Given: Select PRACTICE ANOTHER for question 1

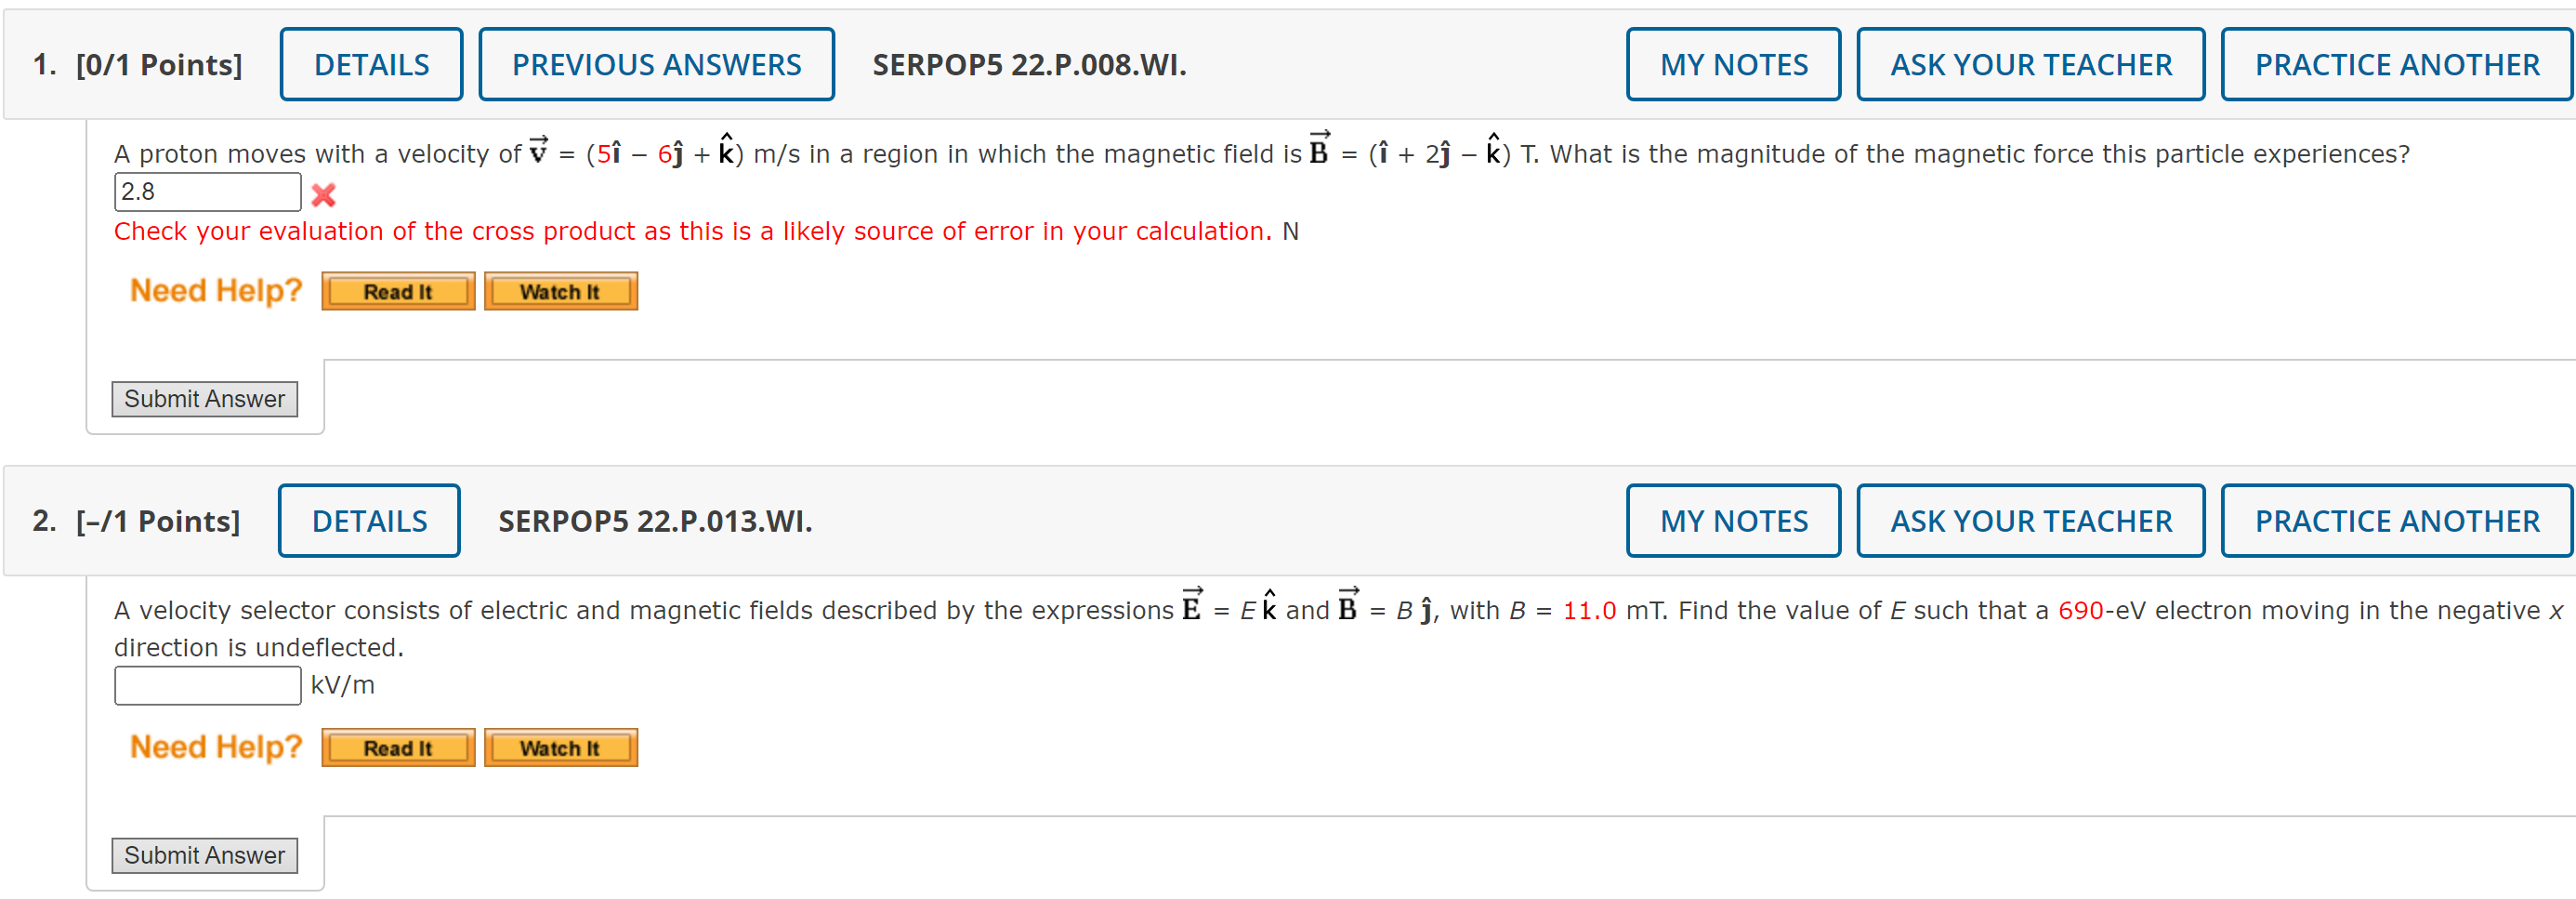Looking at the screenshot, I should click(2396, 63).
